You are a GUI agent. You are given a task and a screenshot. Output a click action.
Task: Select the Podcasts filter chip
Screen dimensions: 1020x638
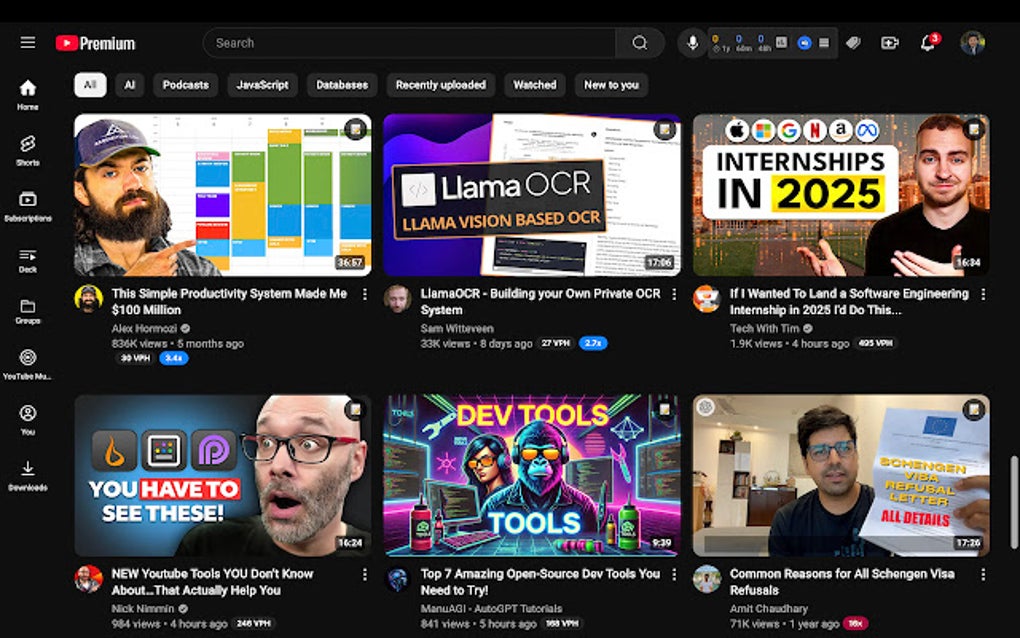tap(185, 85)
